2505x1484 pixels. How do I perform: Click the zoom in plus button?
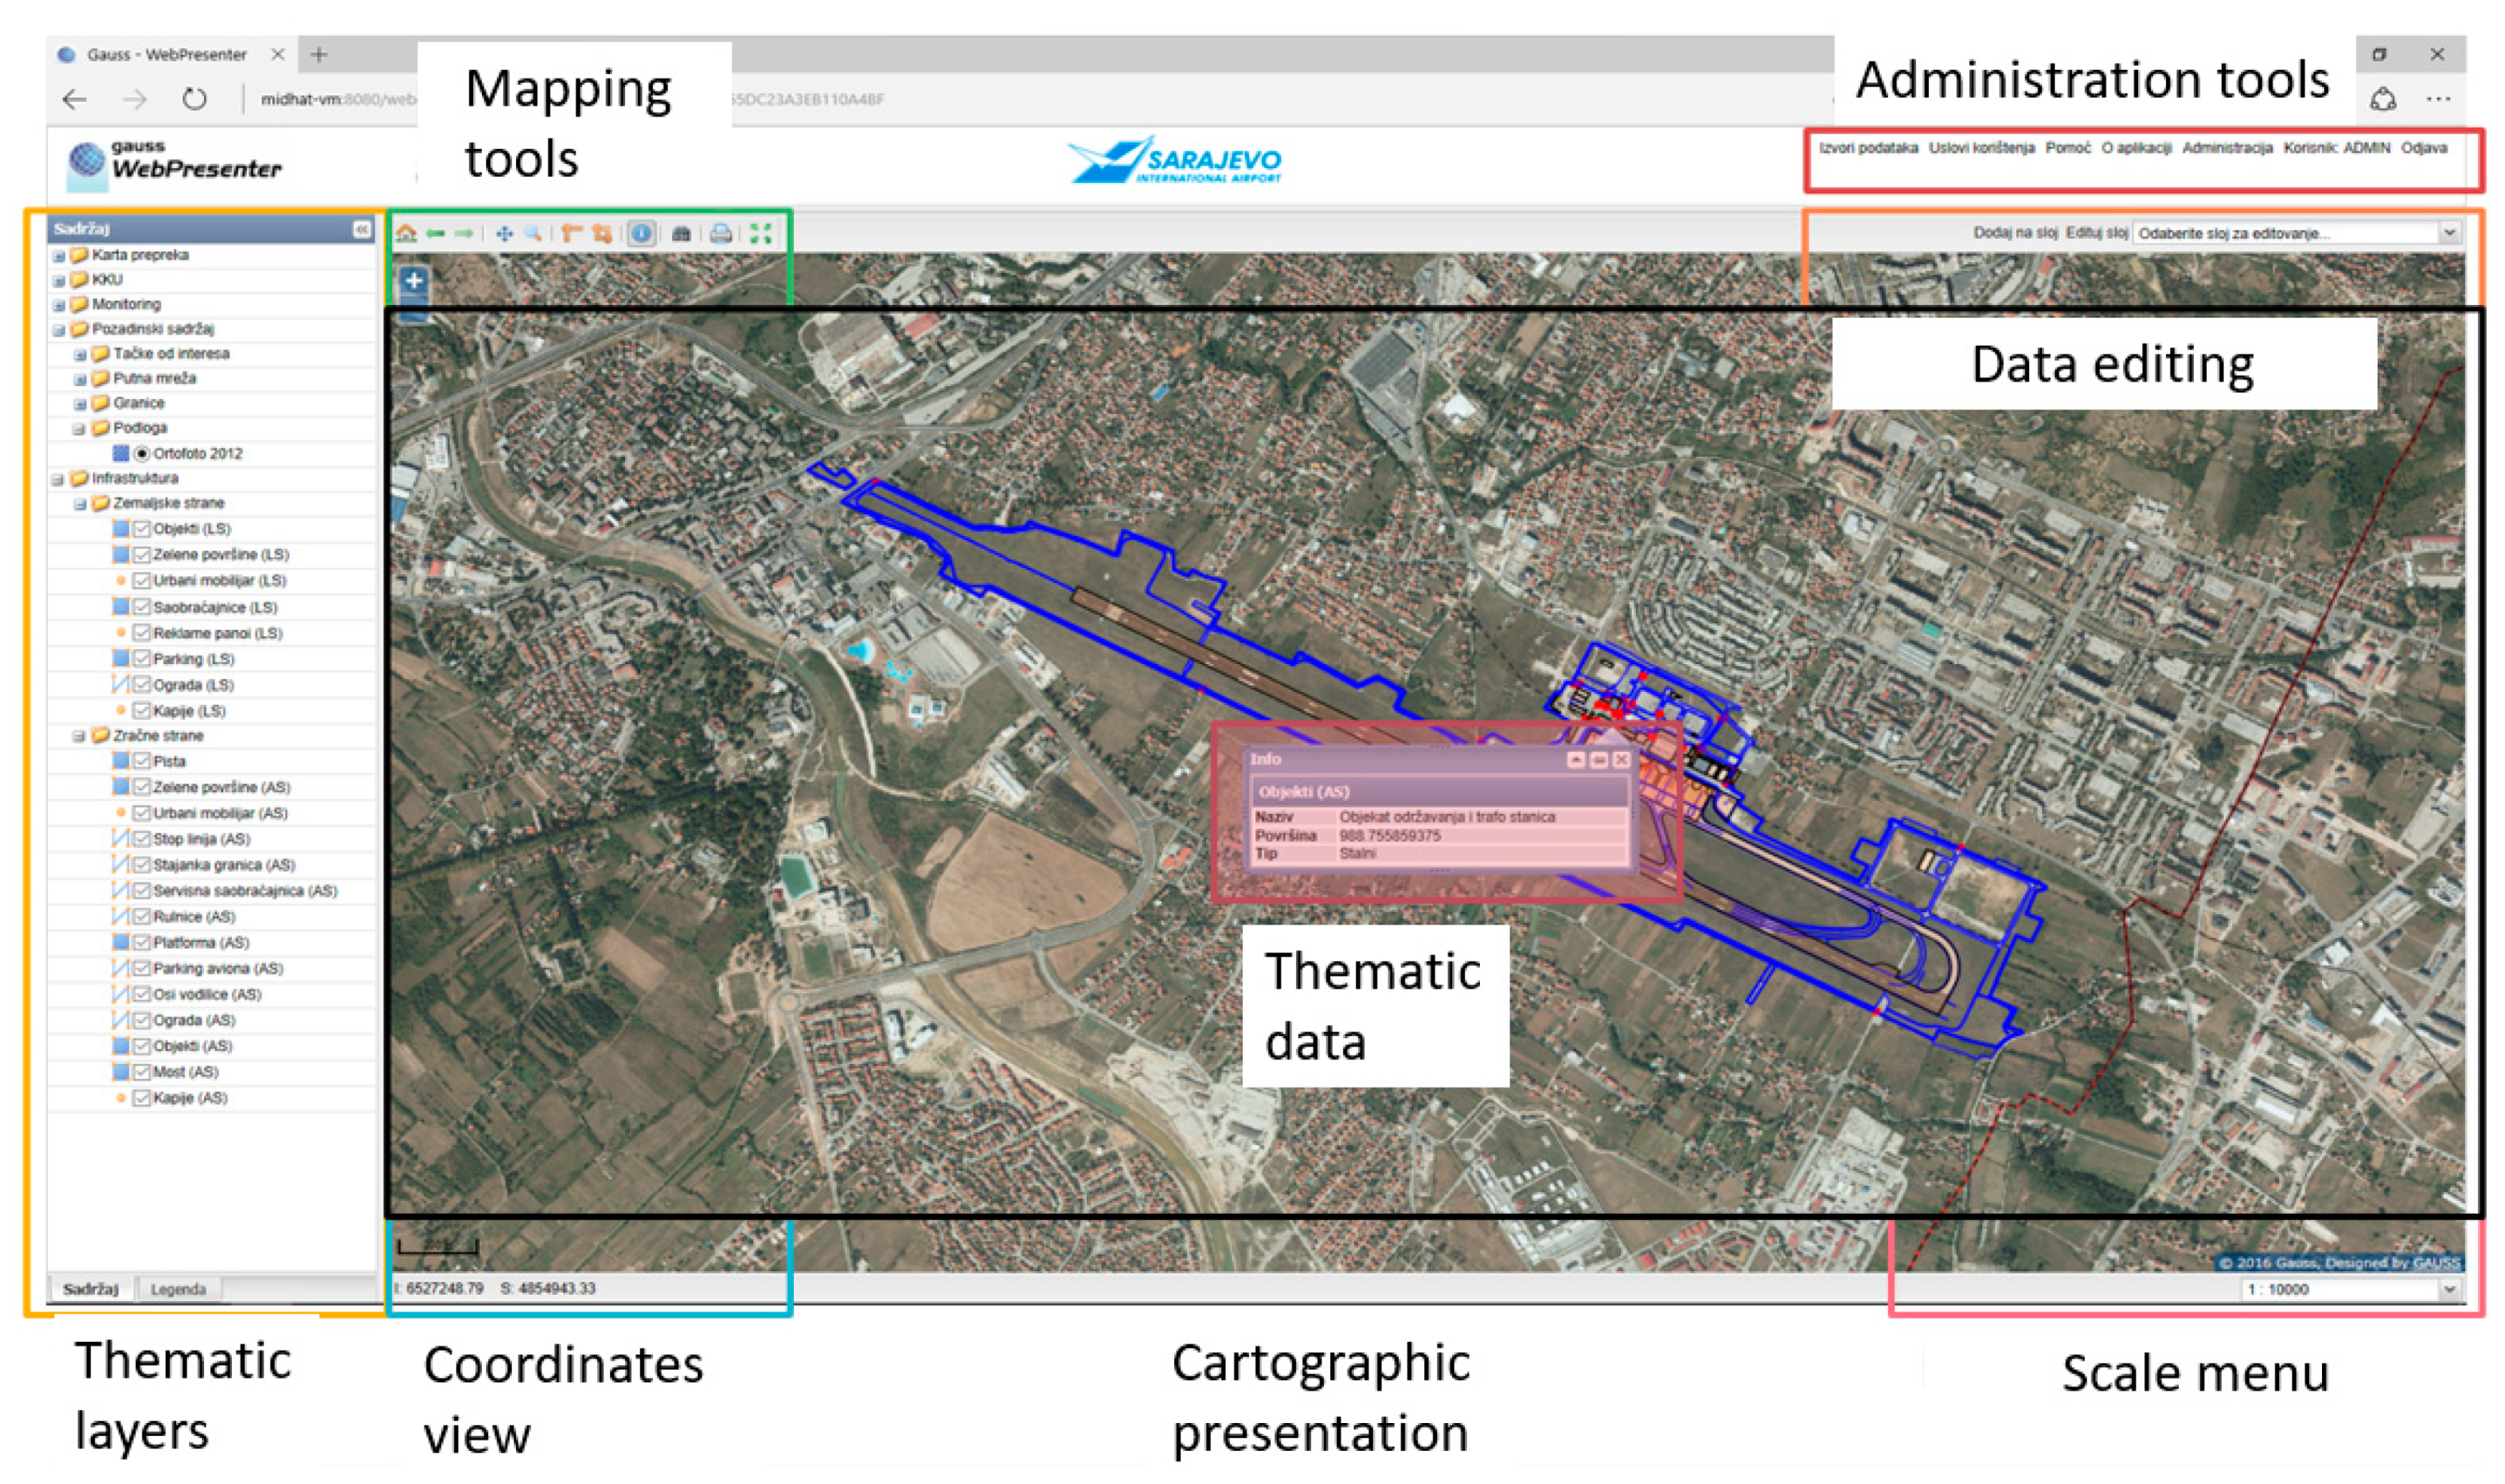coord(414,281)
